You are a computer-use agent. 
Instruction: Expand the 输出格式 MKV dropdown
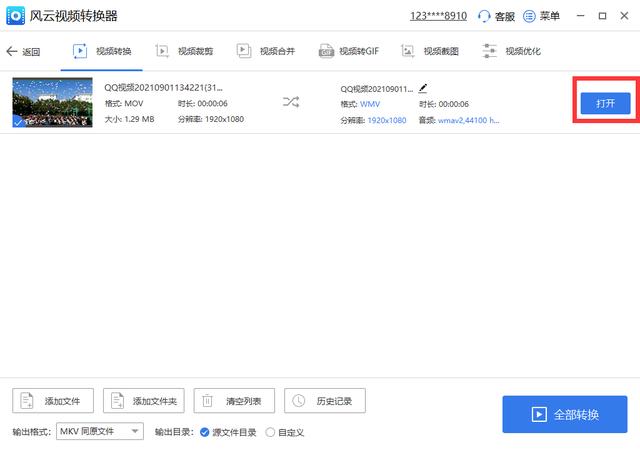pyautogui.click(x=100, y=431)
